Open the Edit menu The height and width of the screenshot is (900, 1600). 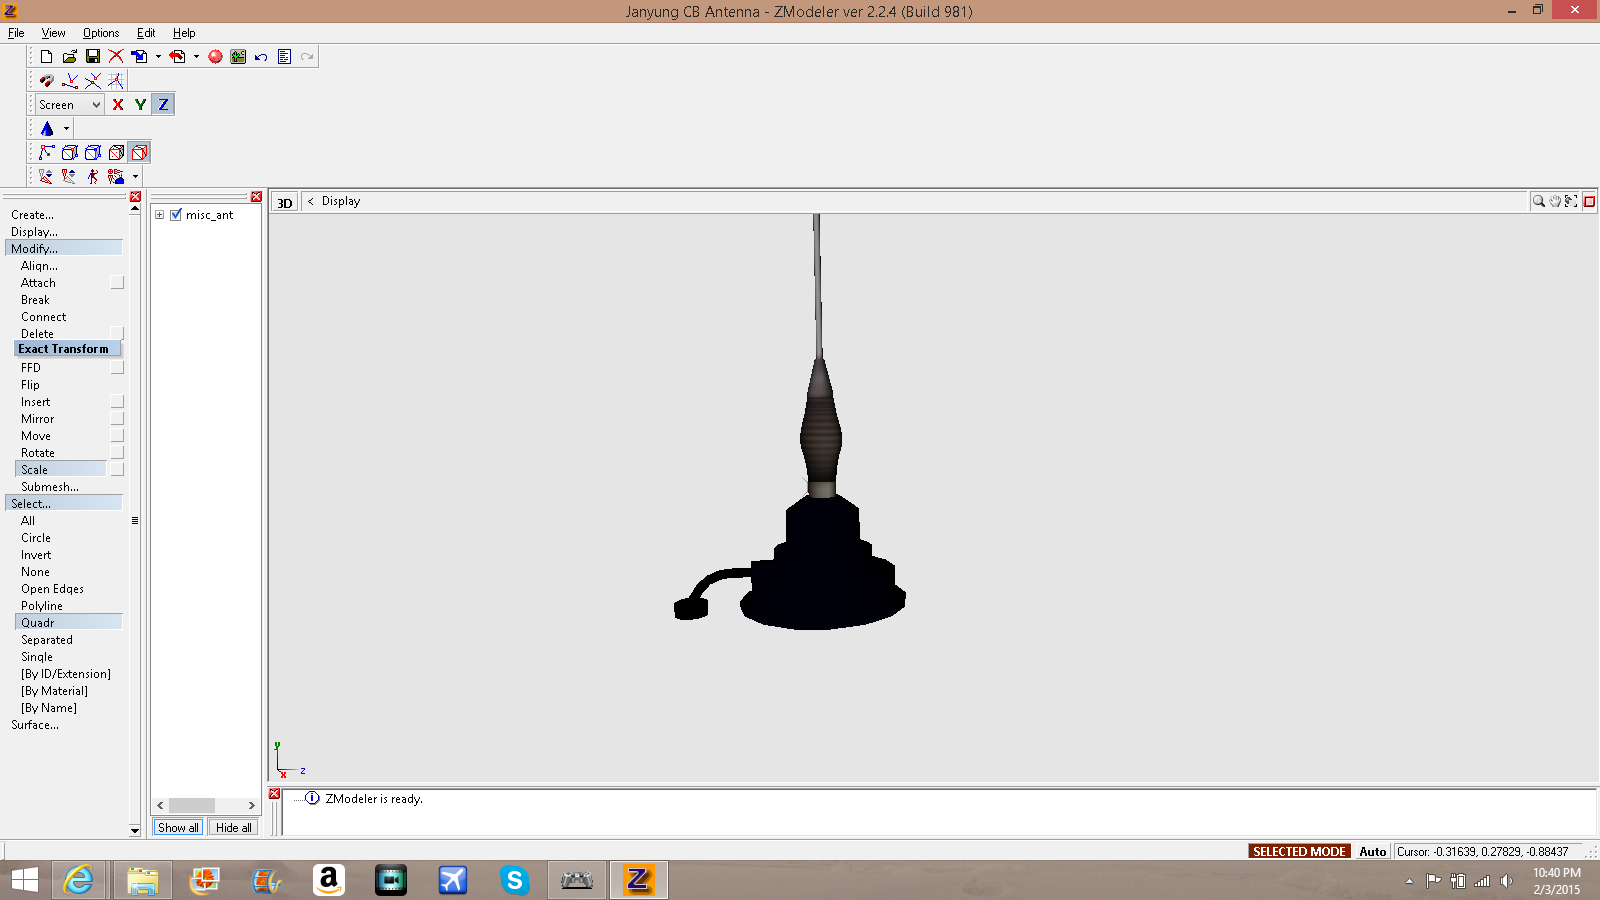pyautogui.click(x=146, y=33)
